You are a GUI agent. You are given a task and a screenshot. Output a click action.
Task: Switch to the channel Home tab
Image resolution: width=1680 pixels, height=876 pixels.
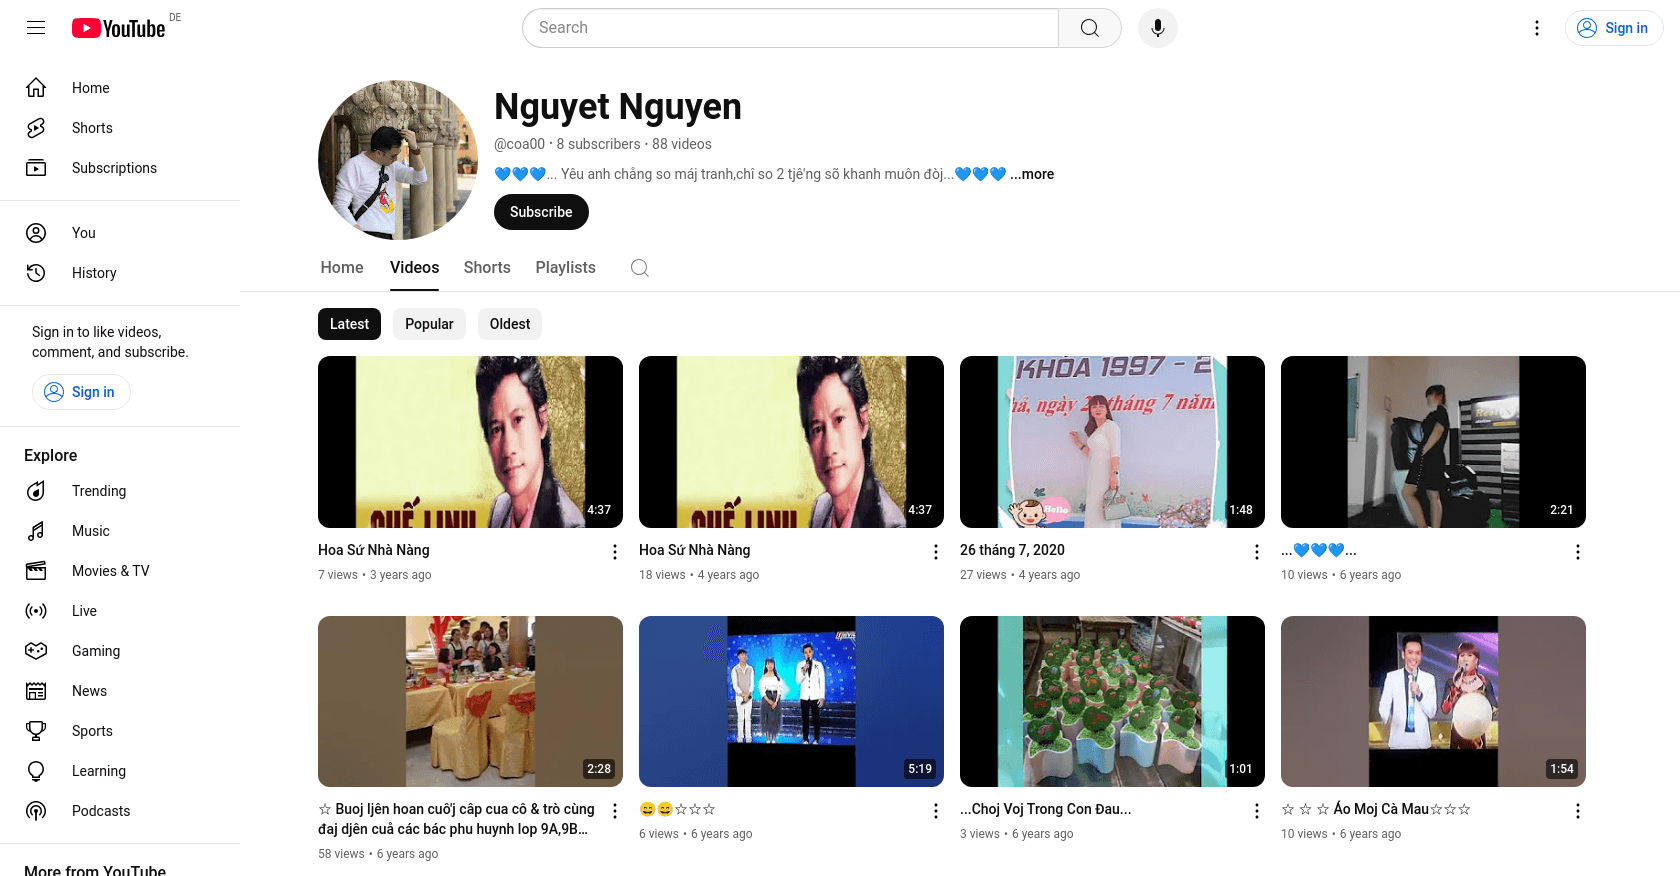pos(342,268)
